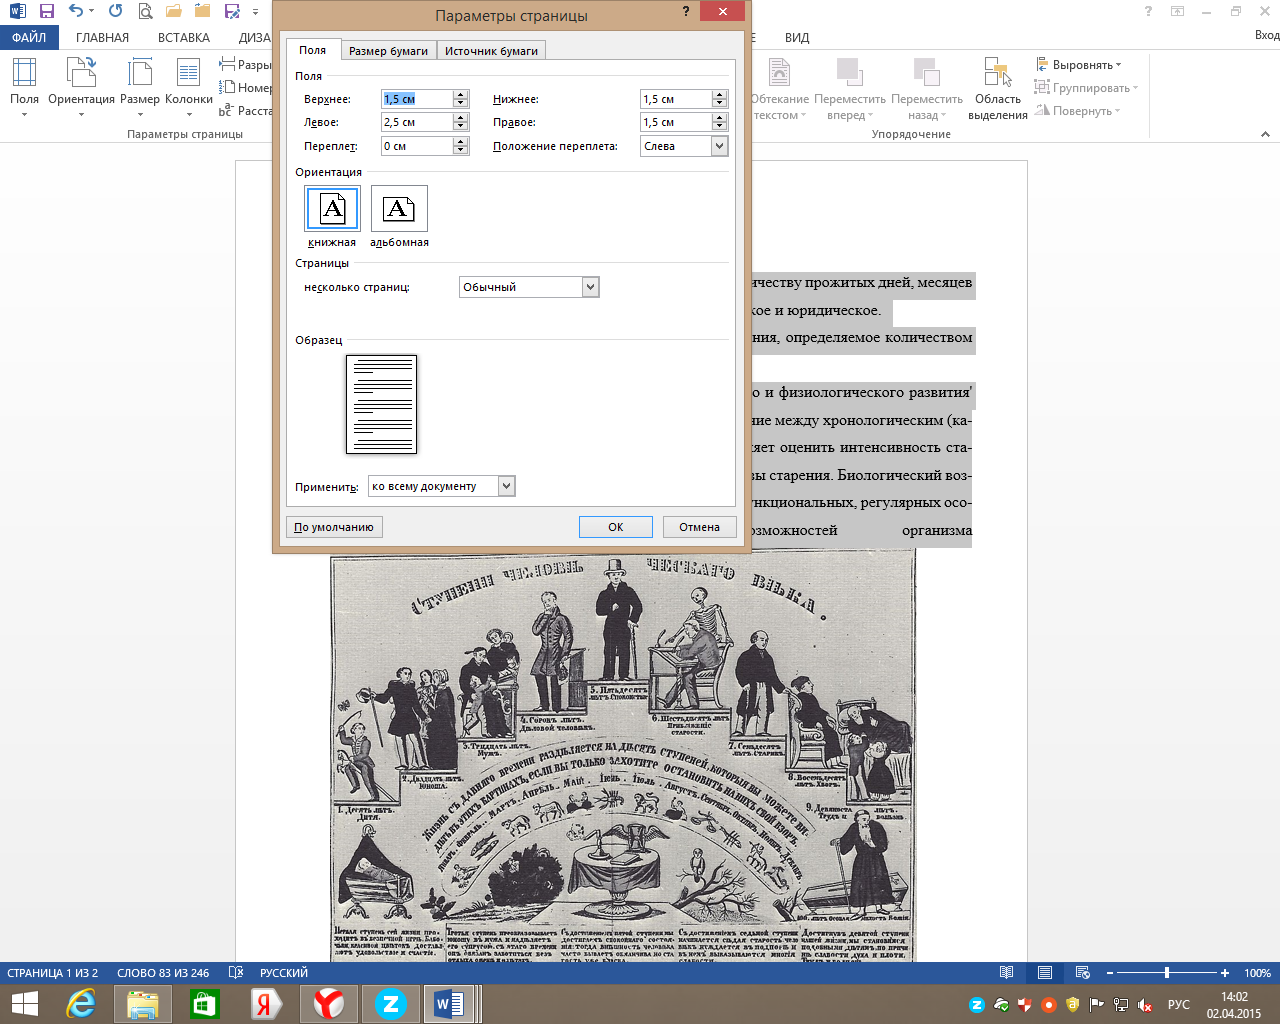Switch to Read Mode view icon
1280x1024 pixels.
point(1006,973)
